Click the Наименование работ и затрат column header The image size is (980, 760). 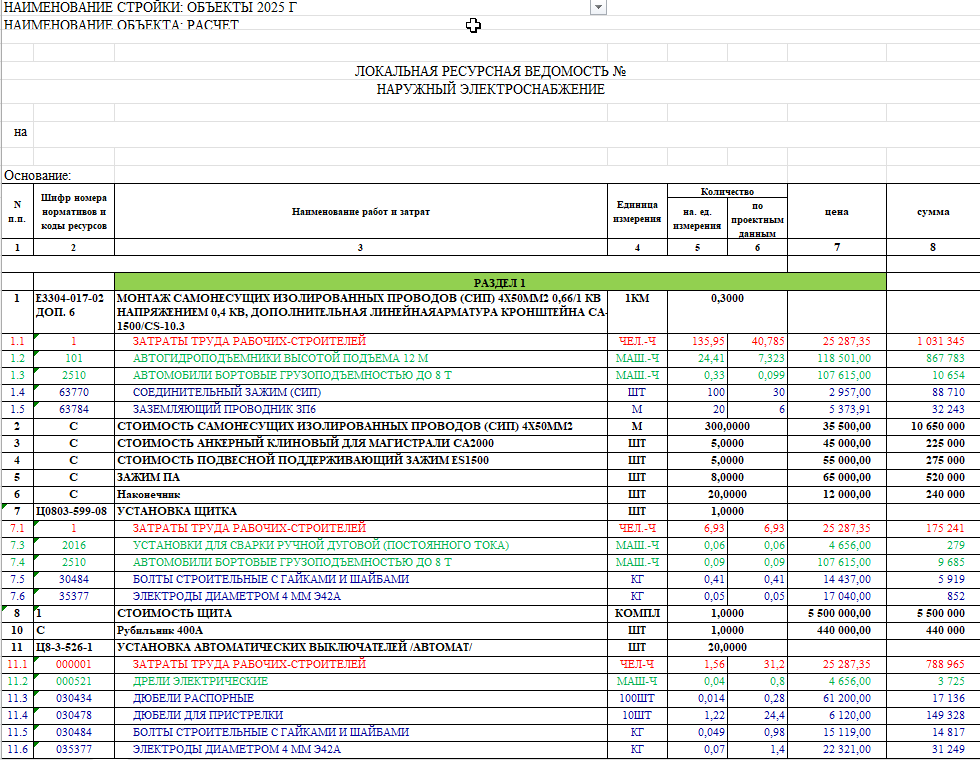point(361,211)
